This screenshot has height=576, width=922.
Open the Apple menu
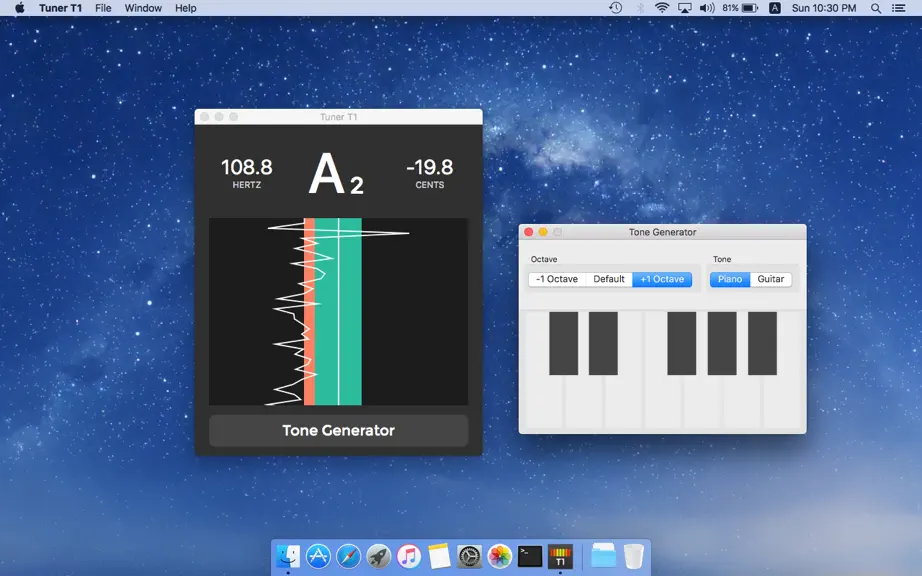tap(19, 8)
